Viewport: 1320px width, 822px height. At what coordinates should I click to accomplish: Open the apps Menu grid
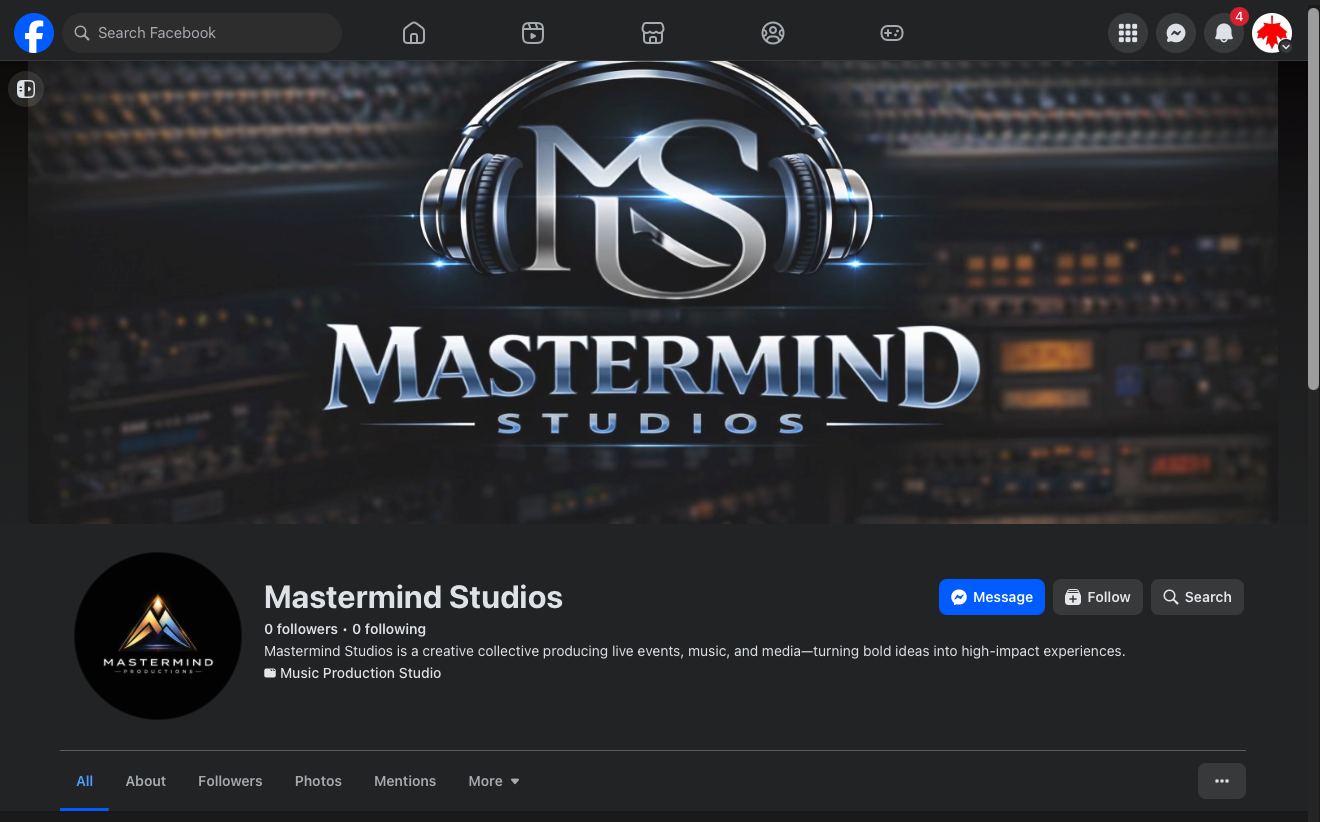(x=1127, y=33)
